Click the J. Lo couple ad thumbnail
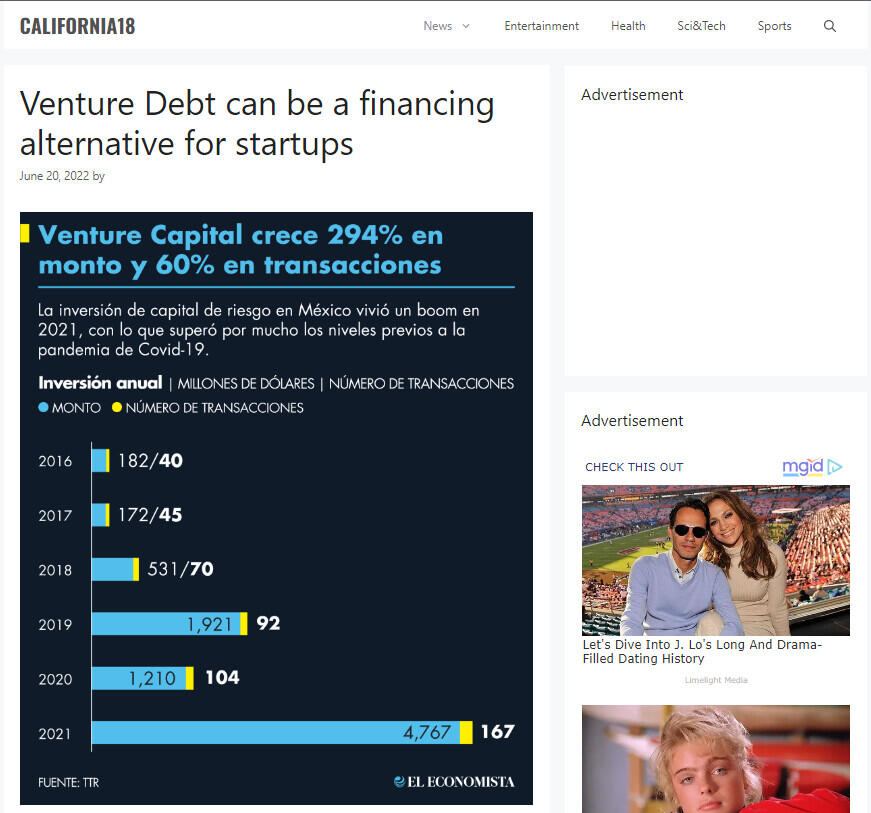 (716, 560)
